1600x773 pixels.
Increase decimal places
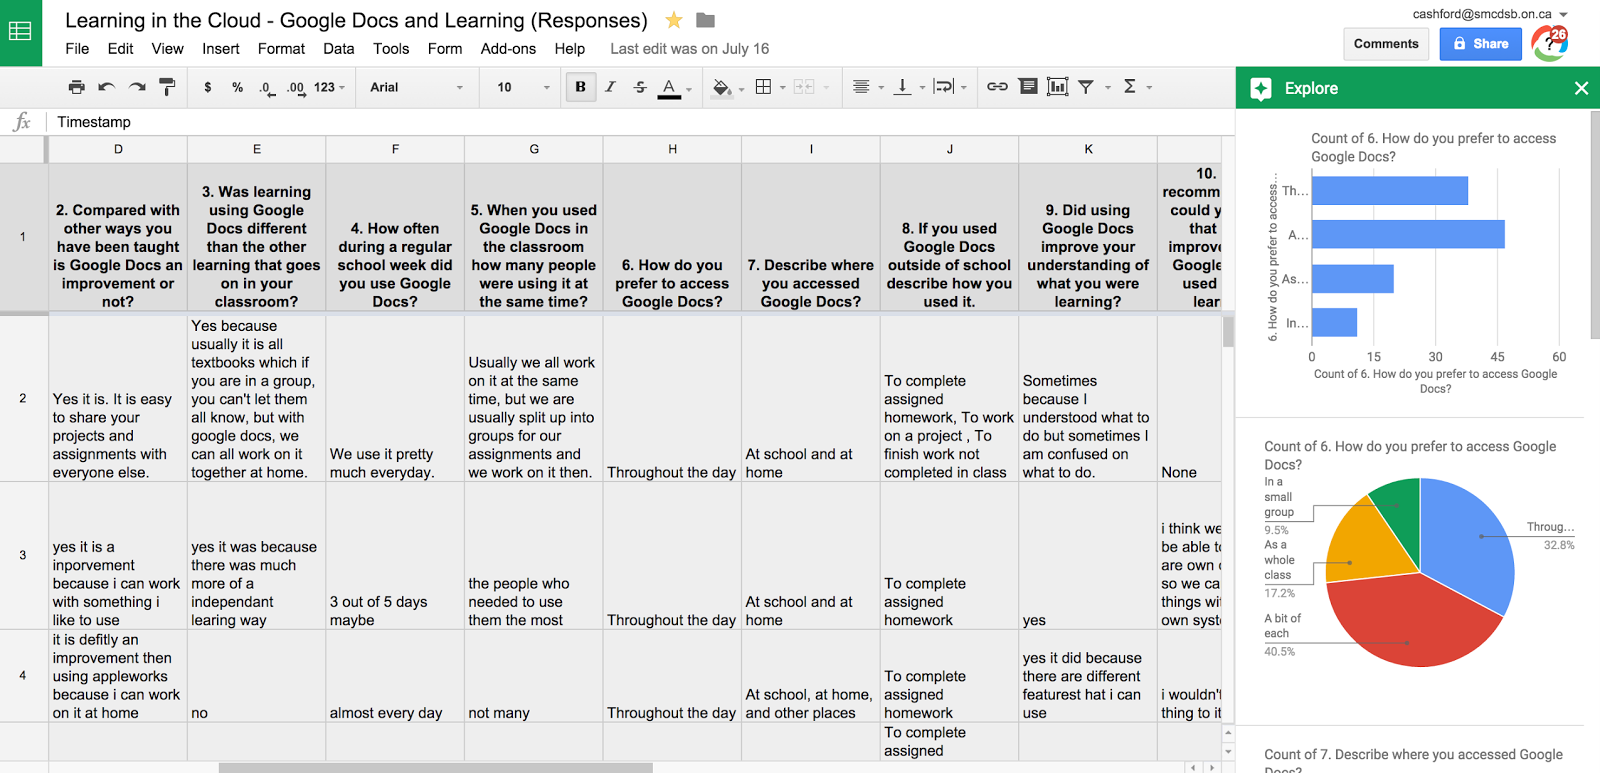[296, 87]
